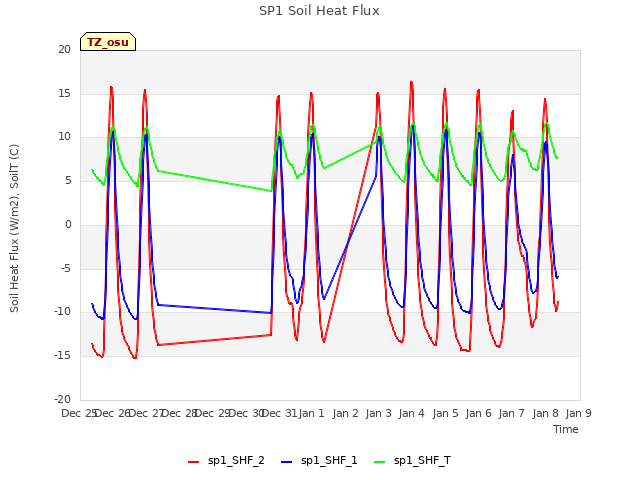Click the Jan 6 x-axis tick label
The image size is (640, 480).
point(478,413)
